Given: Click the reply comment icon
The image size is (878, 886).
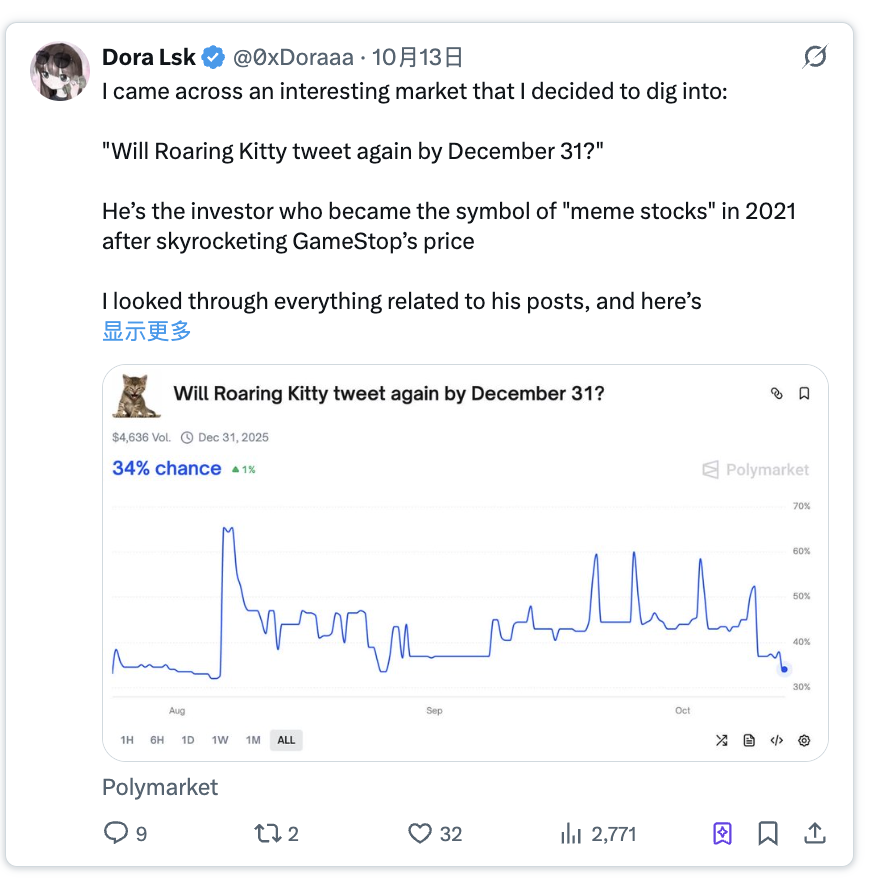Looking at the screenshot, I should 117,833.
